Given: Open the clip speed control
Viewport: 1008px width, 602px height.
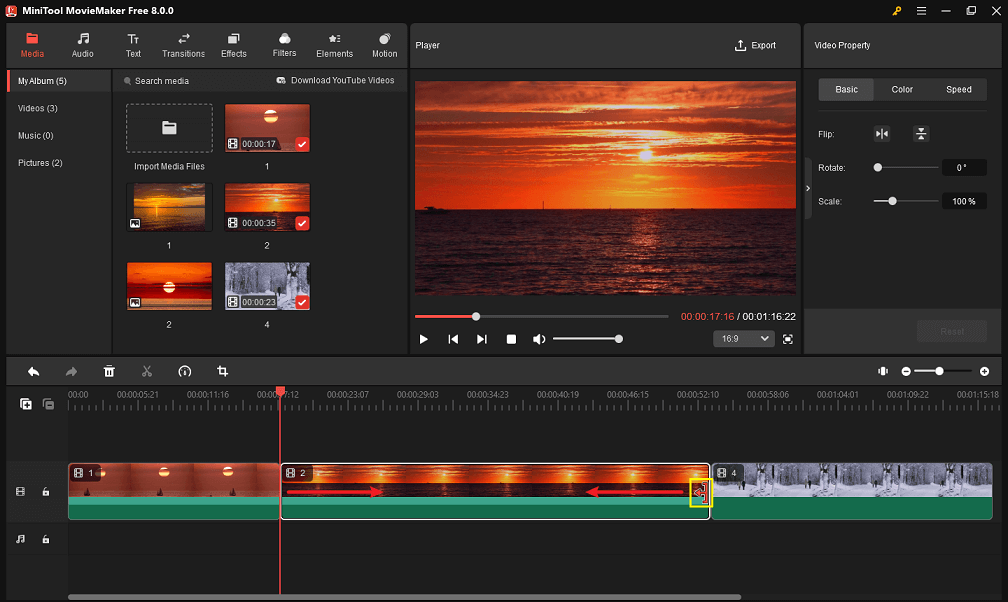Looking at the screenshot, I should click(x=184, y=371).
